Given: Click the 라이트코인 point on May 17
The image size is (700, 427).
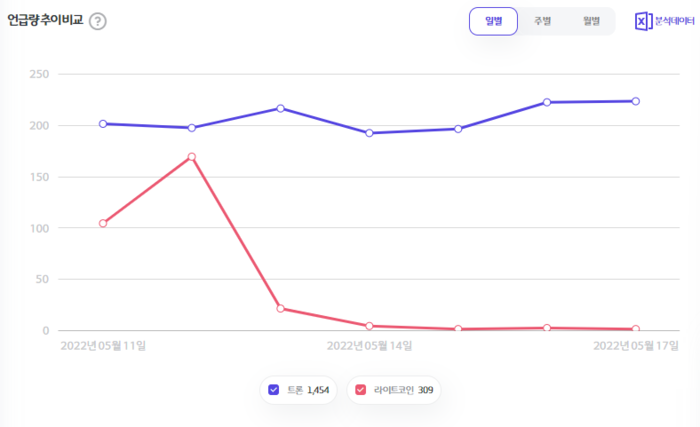Looking at the screenshot, I should pyautogui.click(x=635, y=329).
